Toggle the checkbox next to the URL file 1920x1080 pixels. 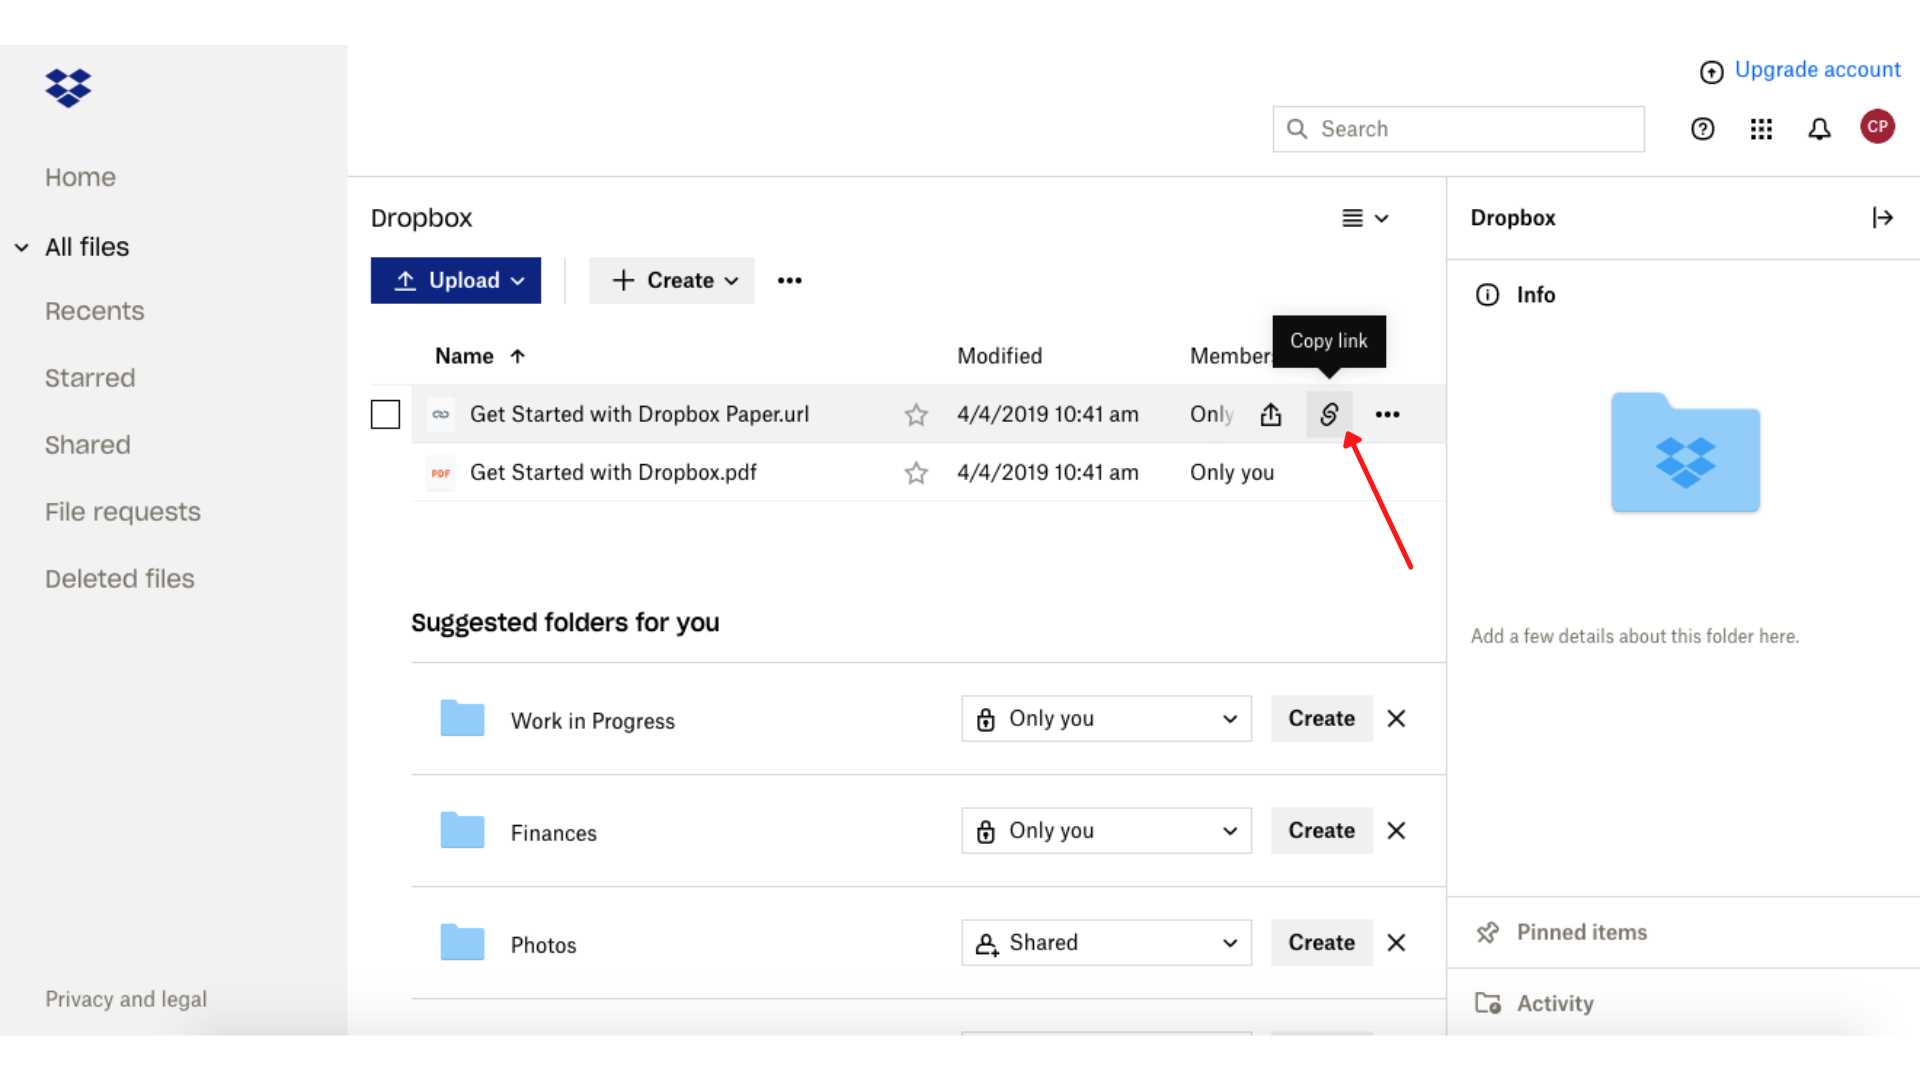(x=386, y=414)
